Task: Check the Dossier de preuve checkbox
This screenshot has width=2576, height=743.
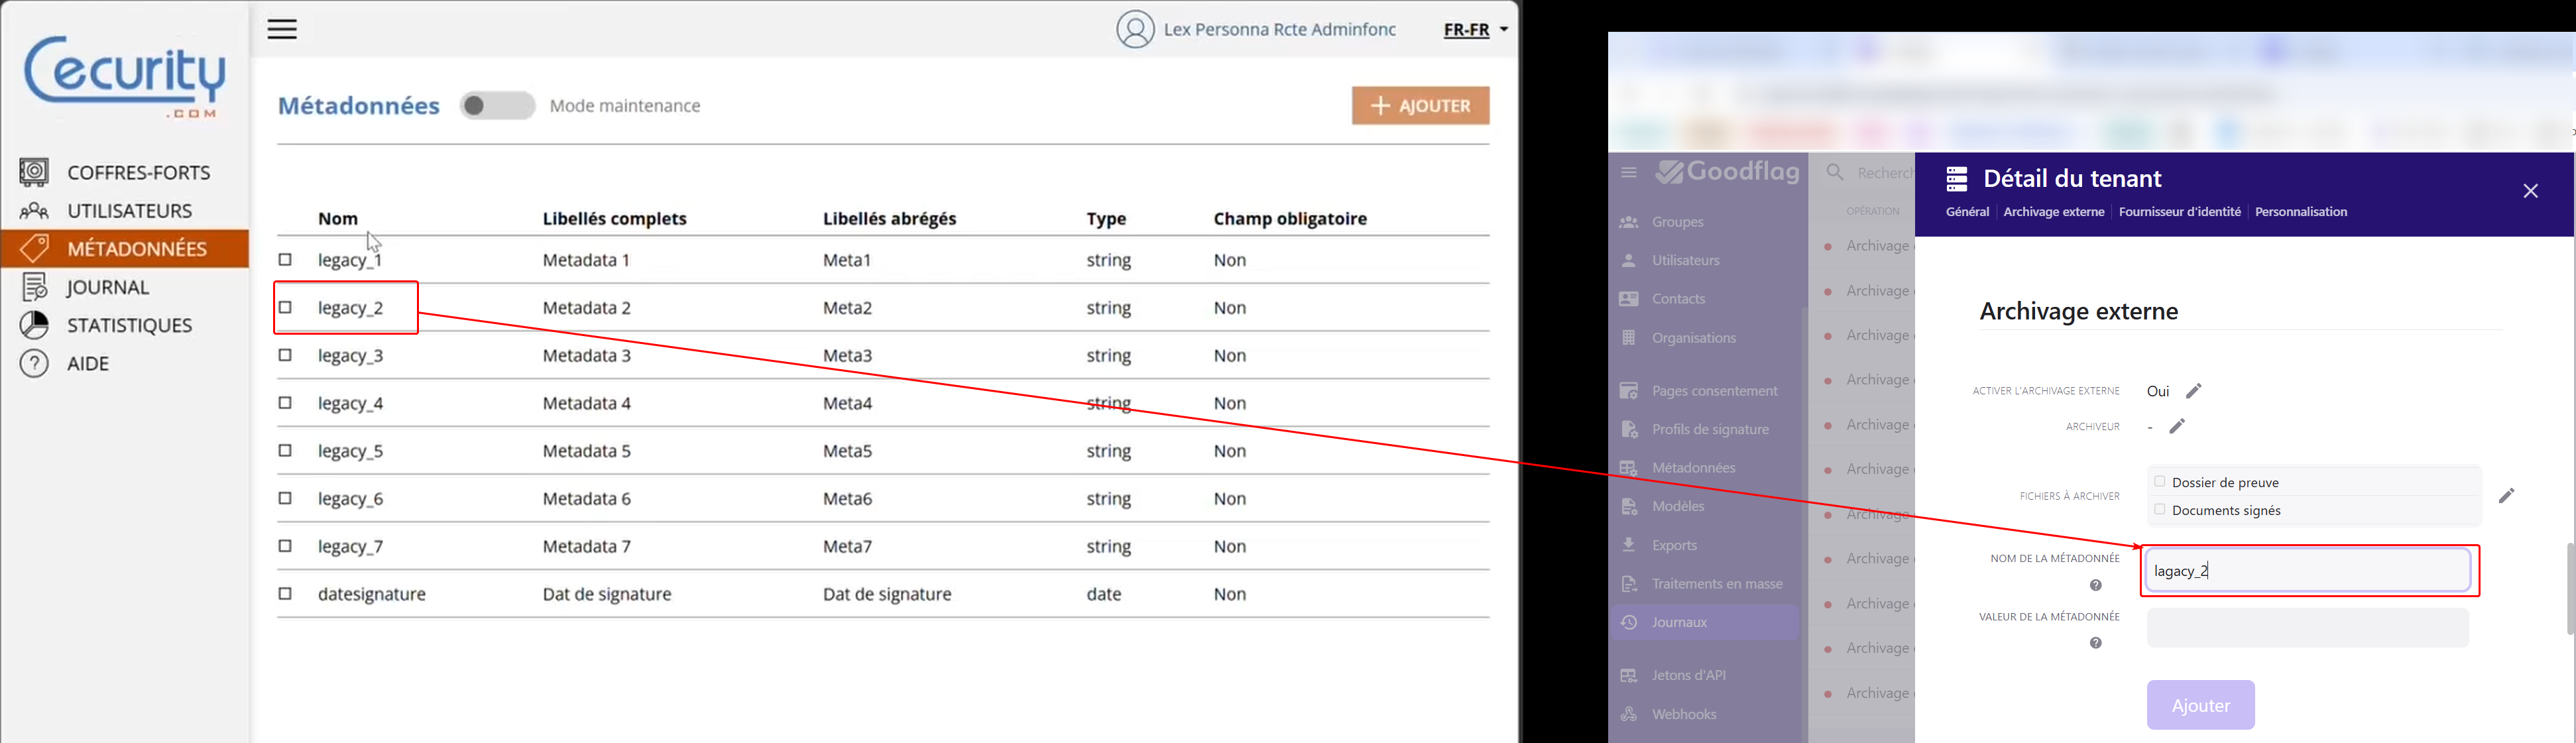Action: click(2159, 482)
